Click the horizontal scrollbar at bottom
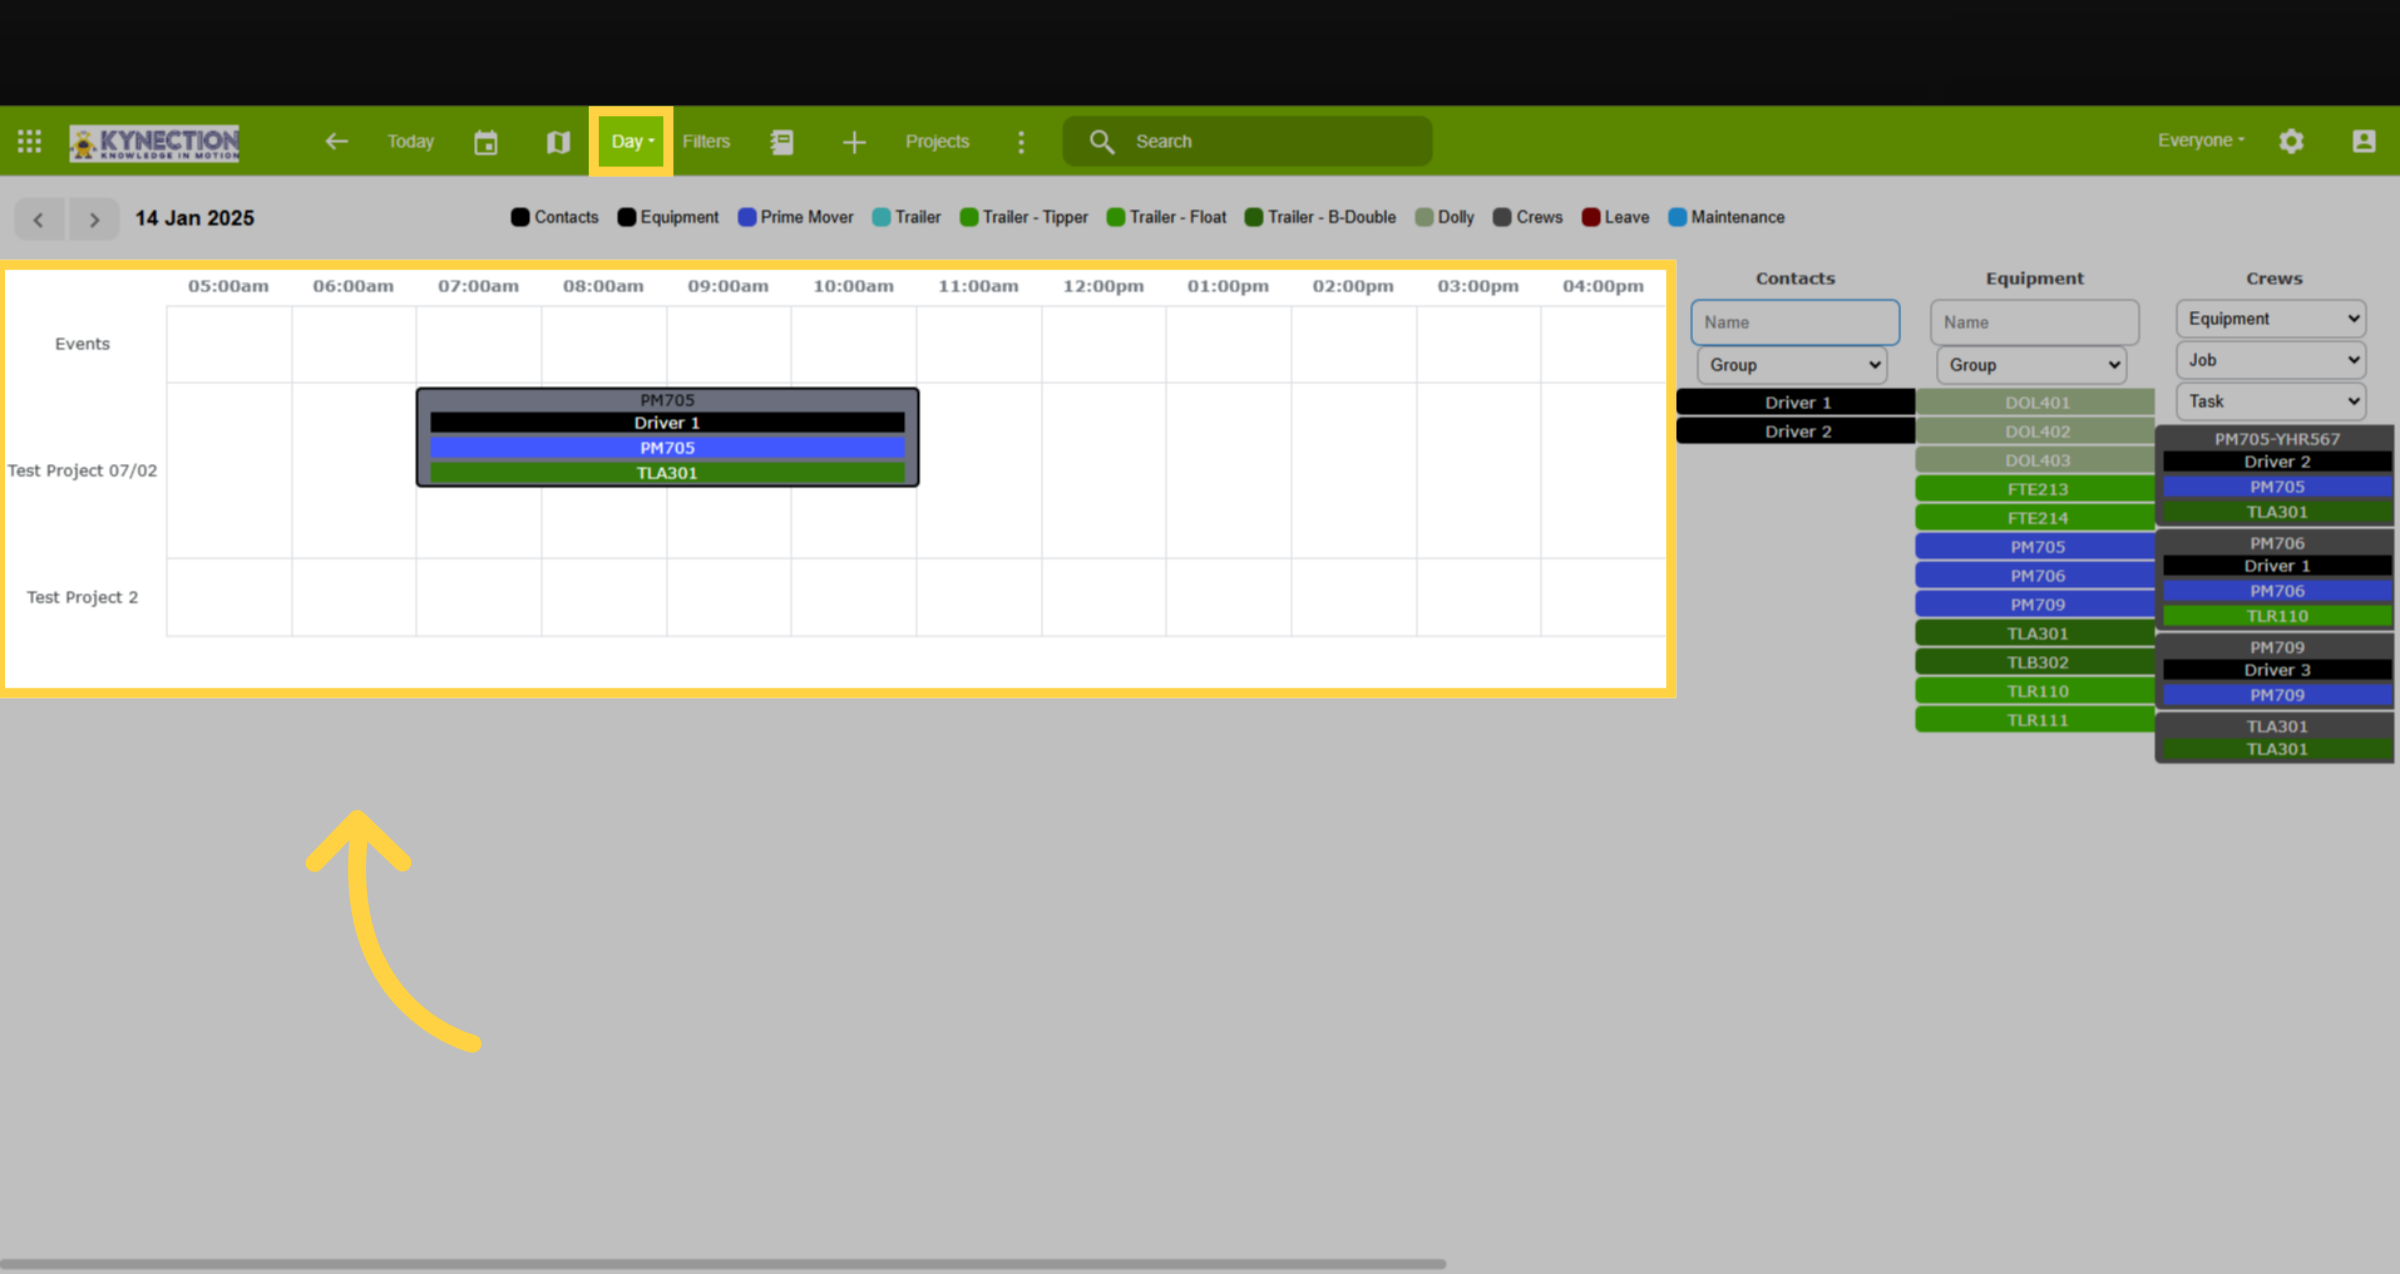The image size is (2400, 1274). [x=723, y=1264]
